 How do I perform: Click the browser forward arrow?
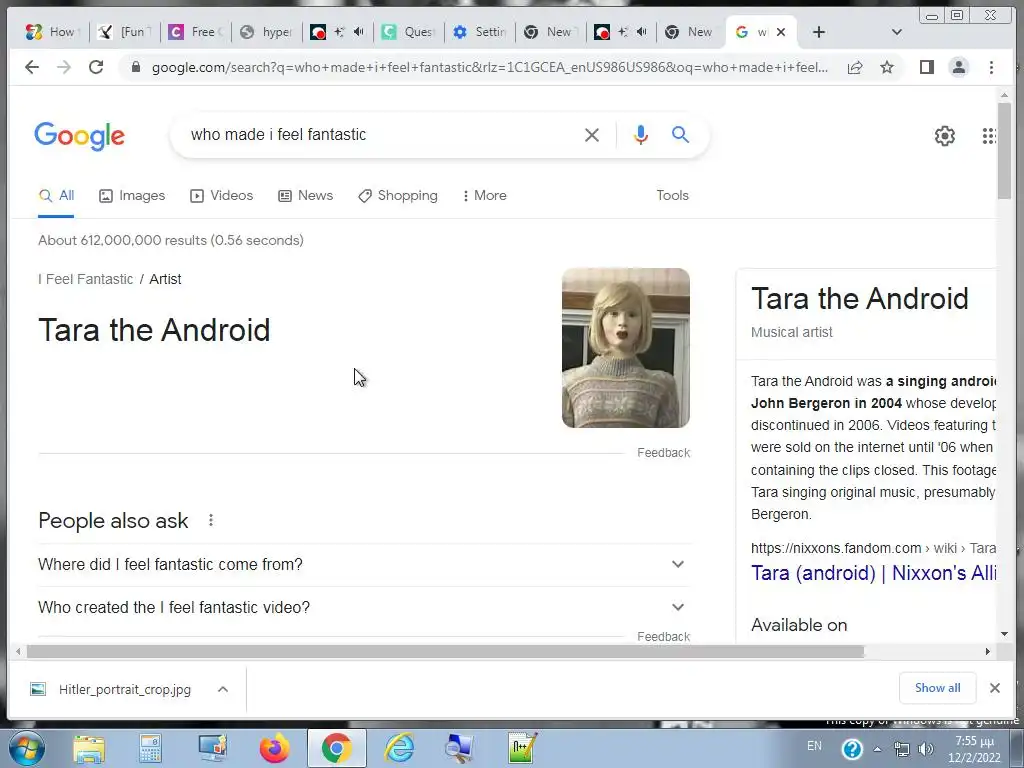[x=63, y=67]
